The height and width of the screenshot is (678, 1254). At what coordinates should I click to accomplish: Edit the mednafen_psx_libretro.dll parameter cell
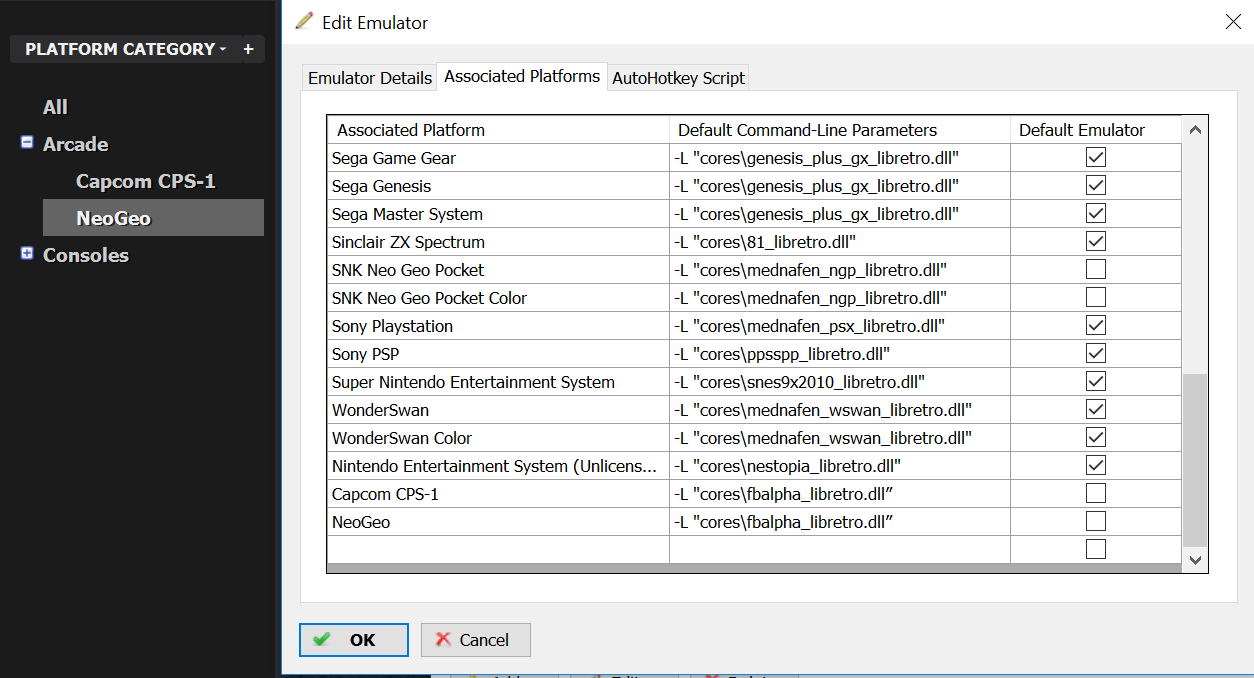coord(840,325)
